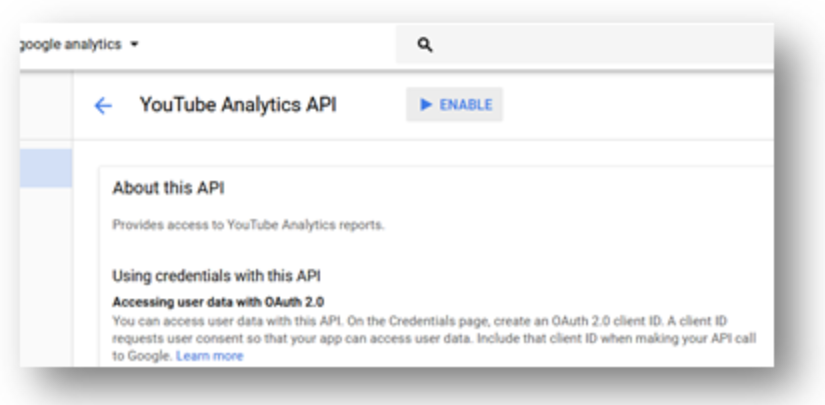Click the About this API heading
825x405 pixels.
[168, 188]
